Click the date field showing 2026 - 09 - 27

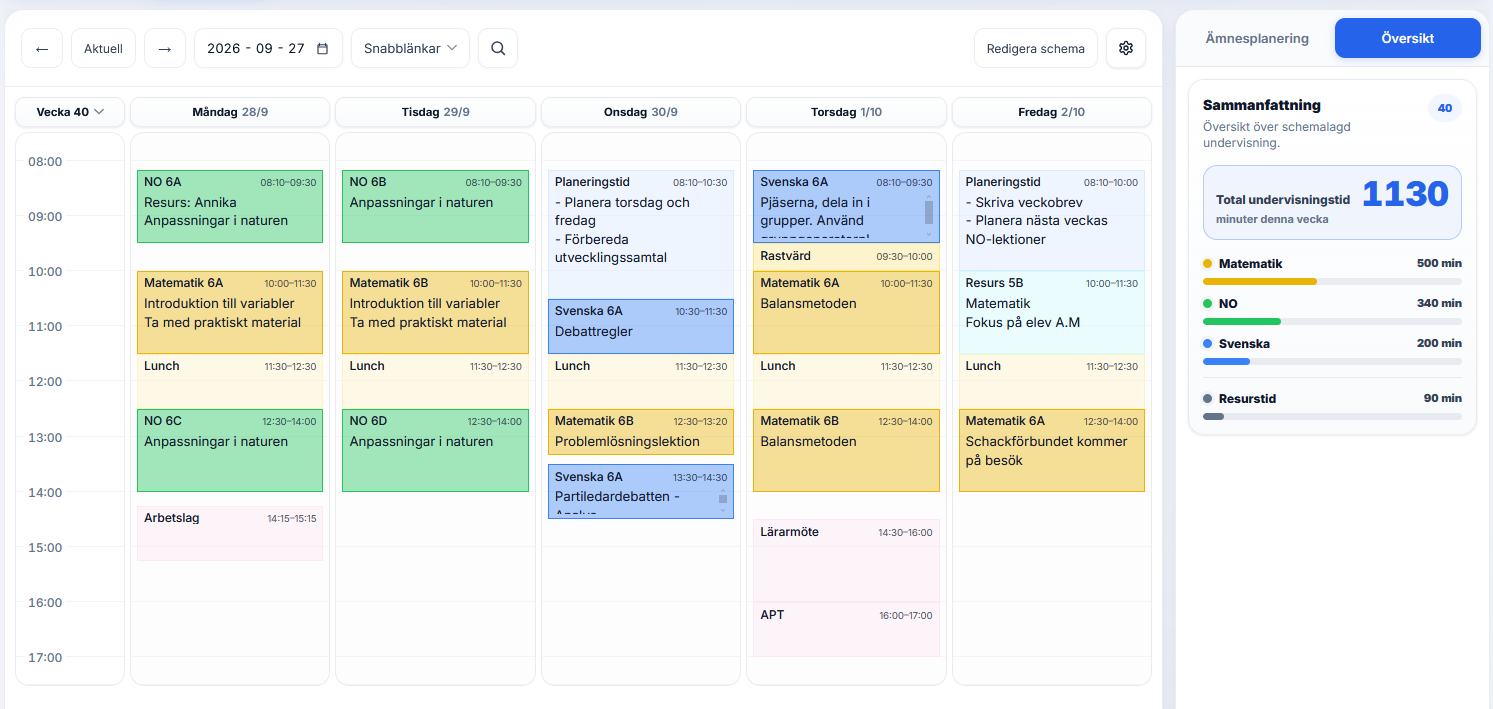268,48
